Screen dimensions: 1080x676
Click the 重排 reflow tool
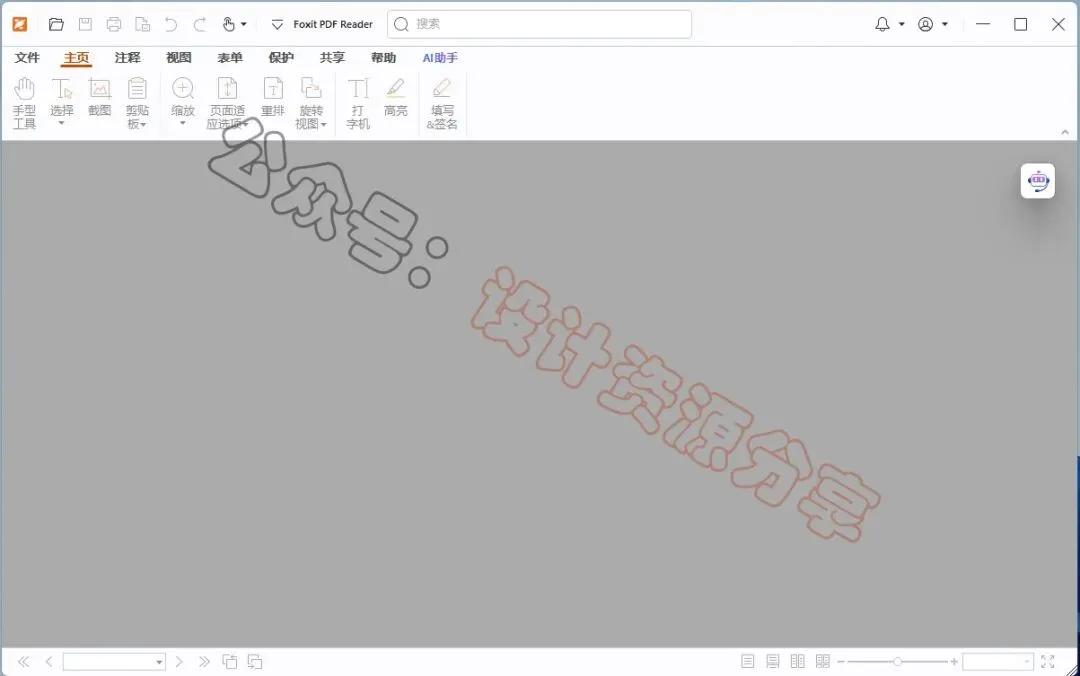pos(273,97)
